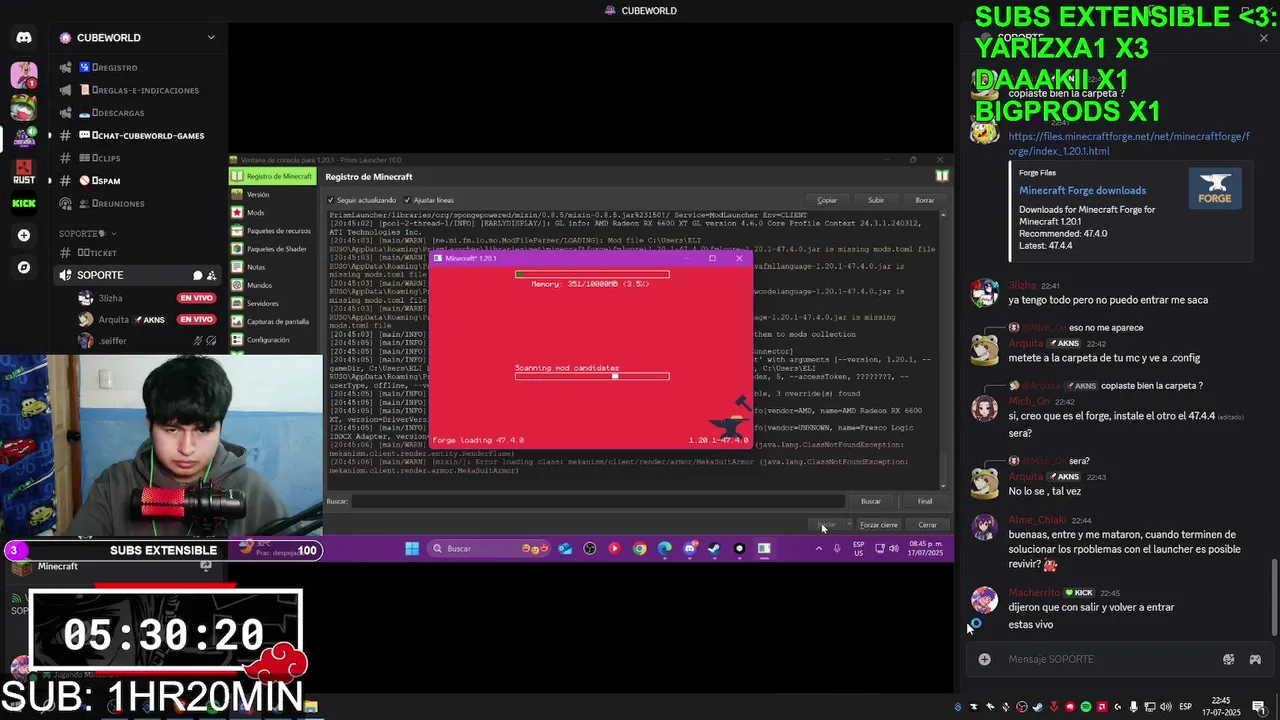Viewport: 1280px width, 720px height.
Task: Open Notas page in Prism Launcher
Action: [x=272, y=267]
